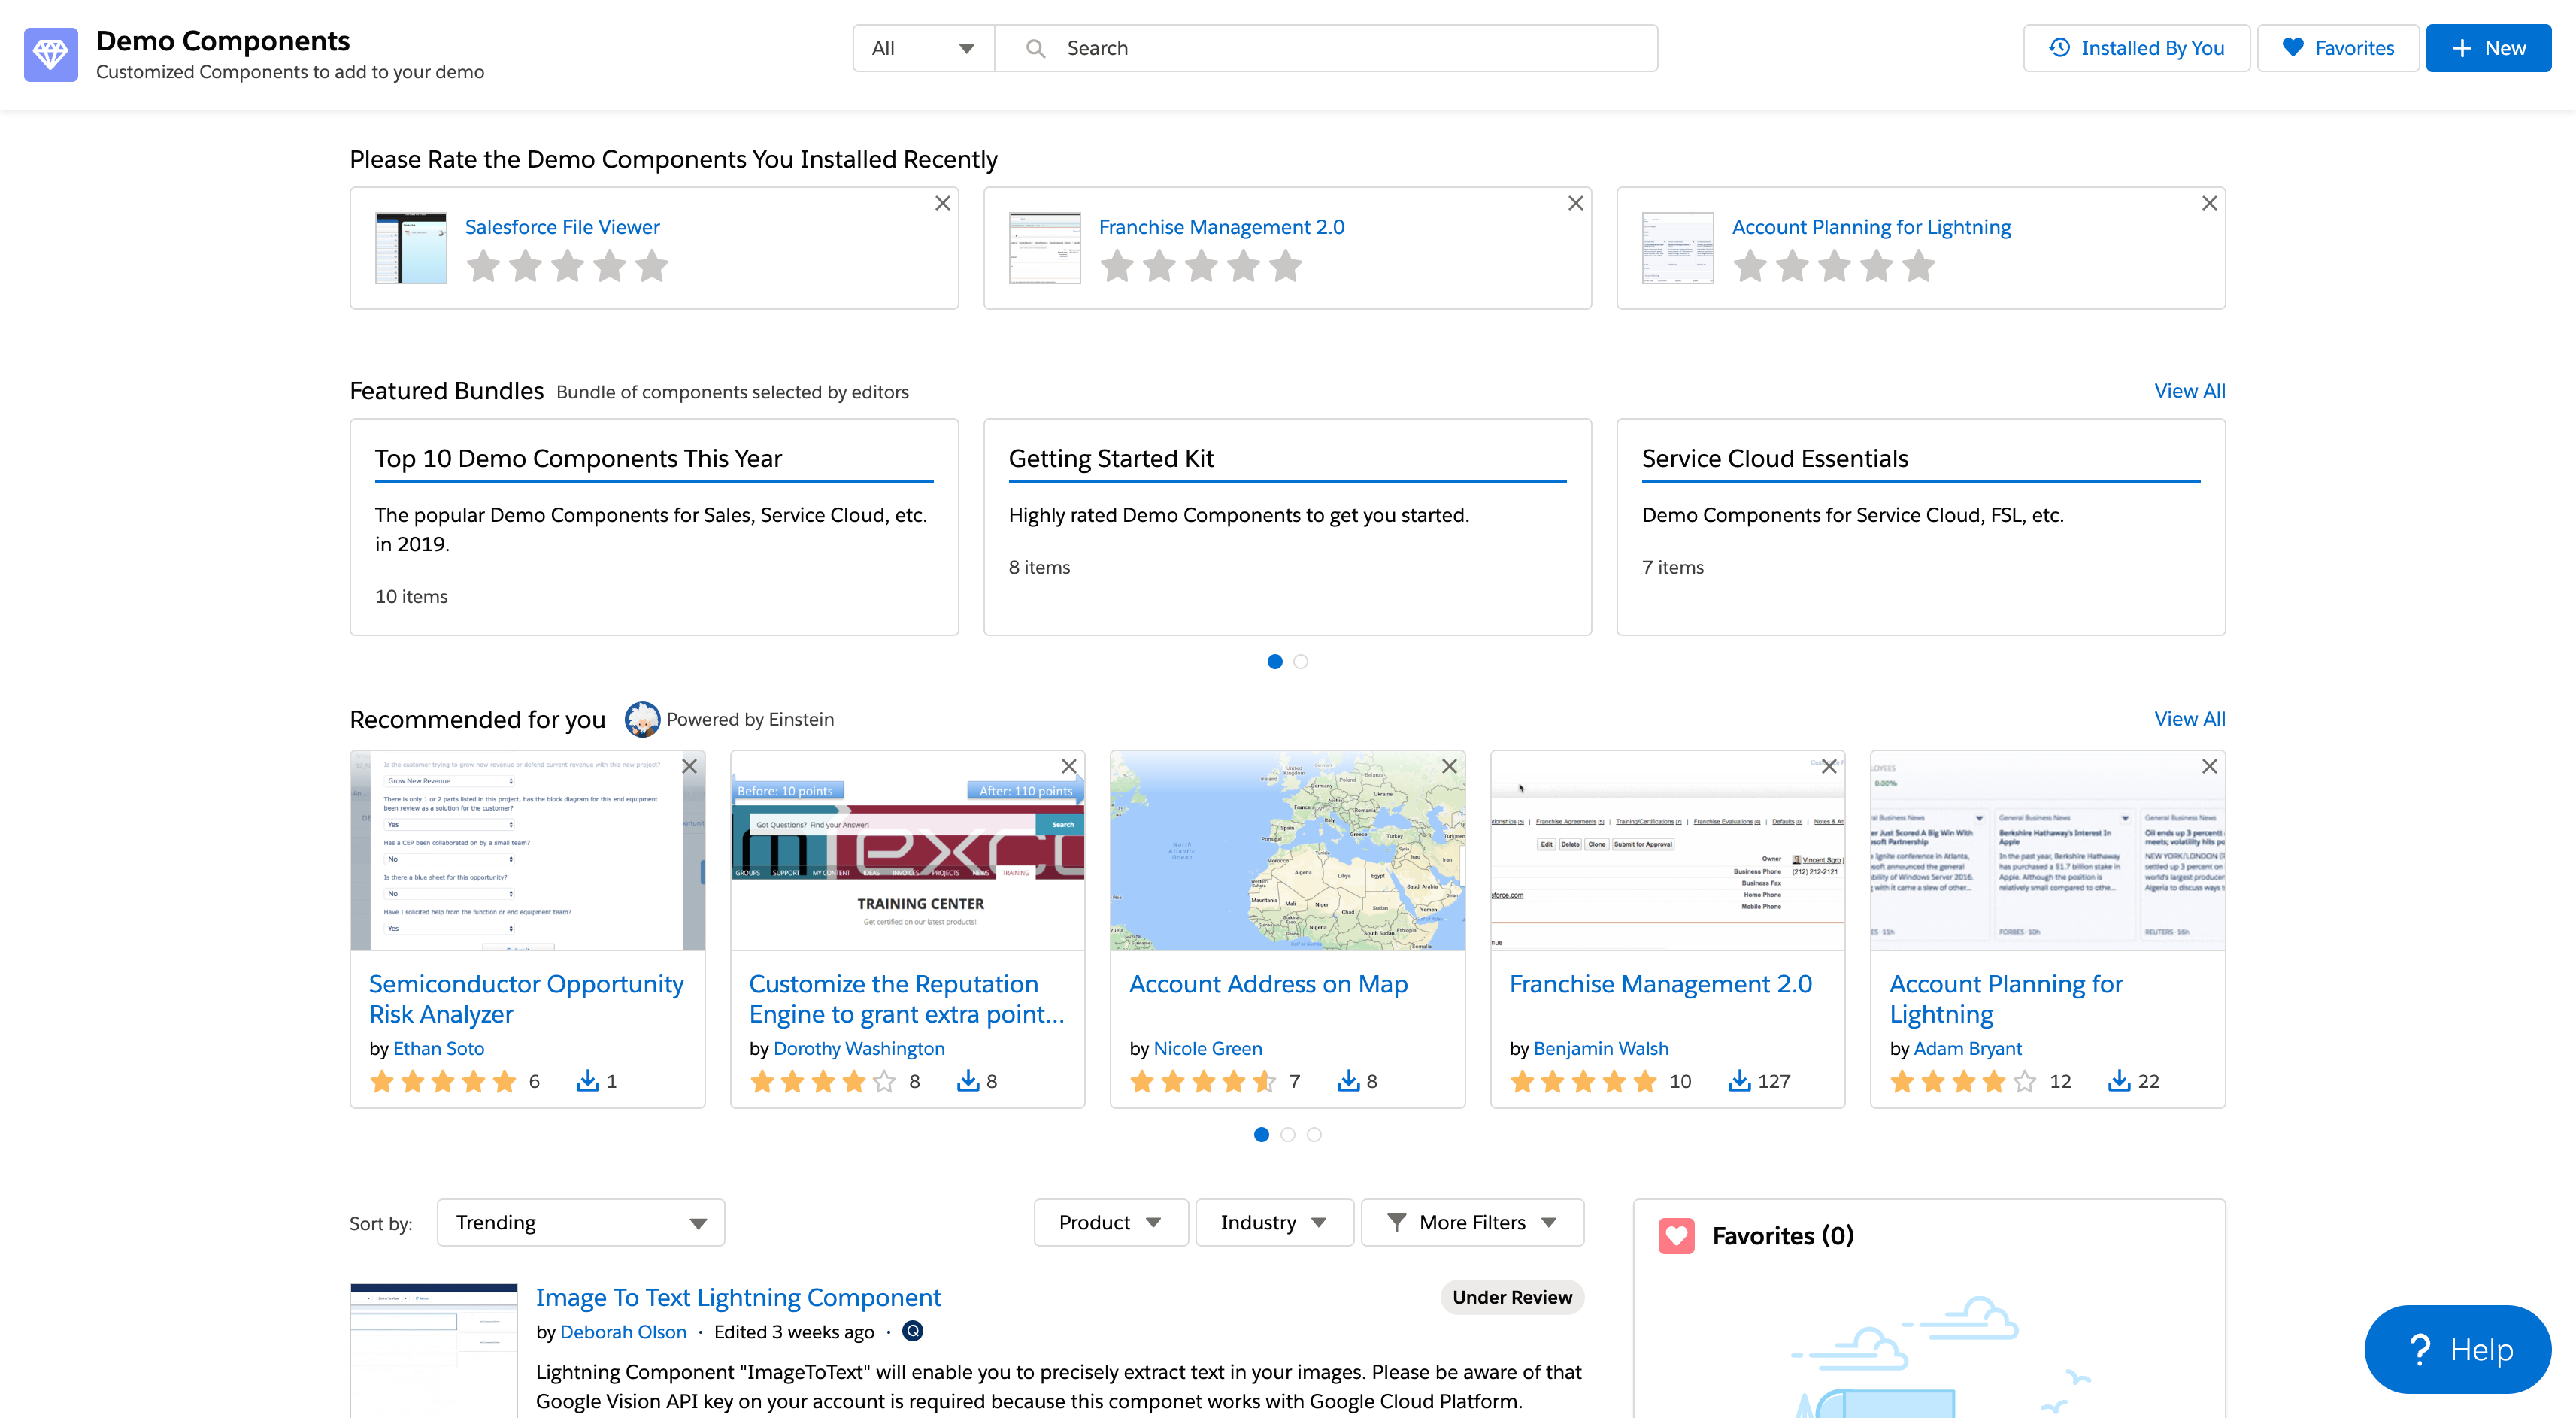Click star rating on Franchise Management recommended card

click(1584, 1081)
